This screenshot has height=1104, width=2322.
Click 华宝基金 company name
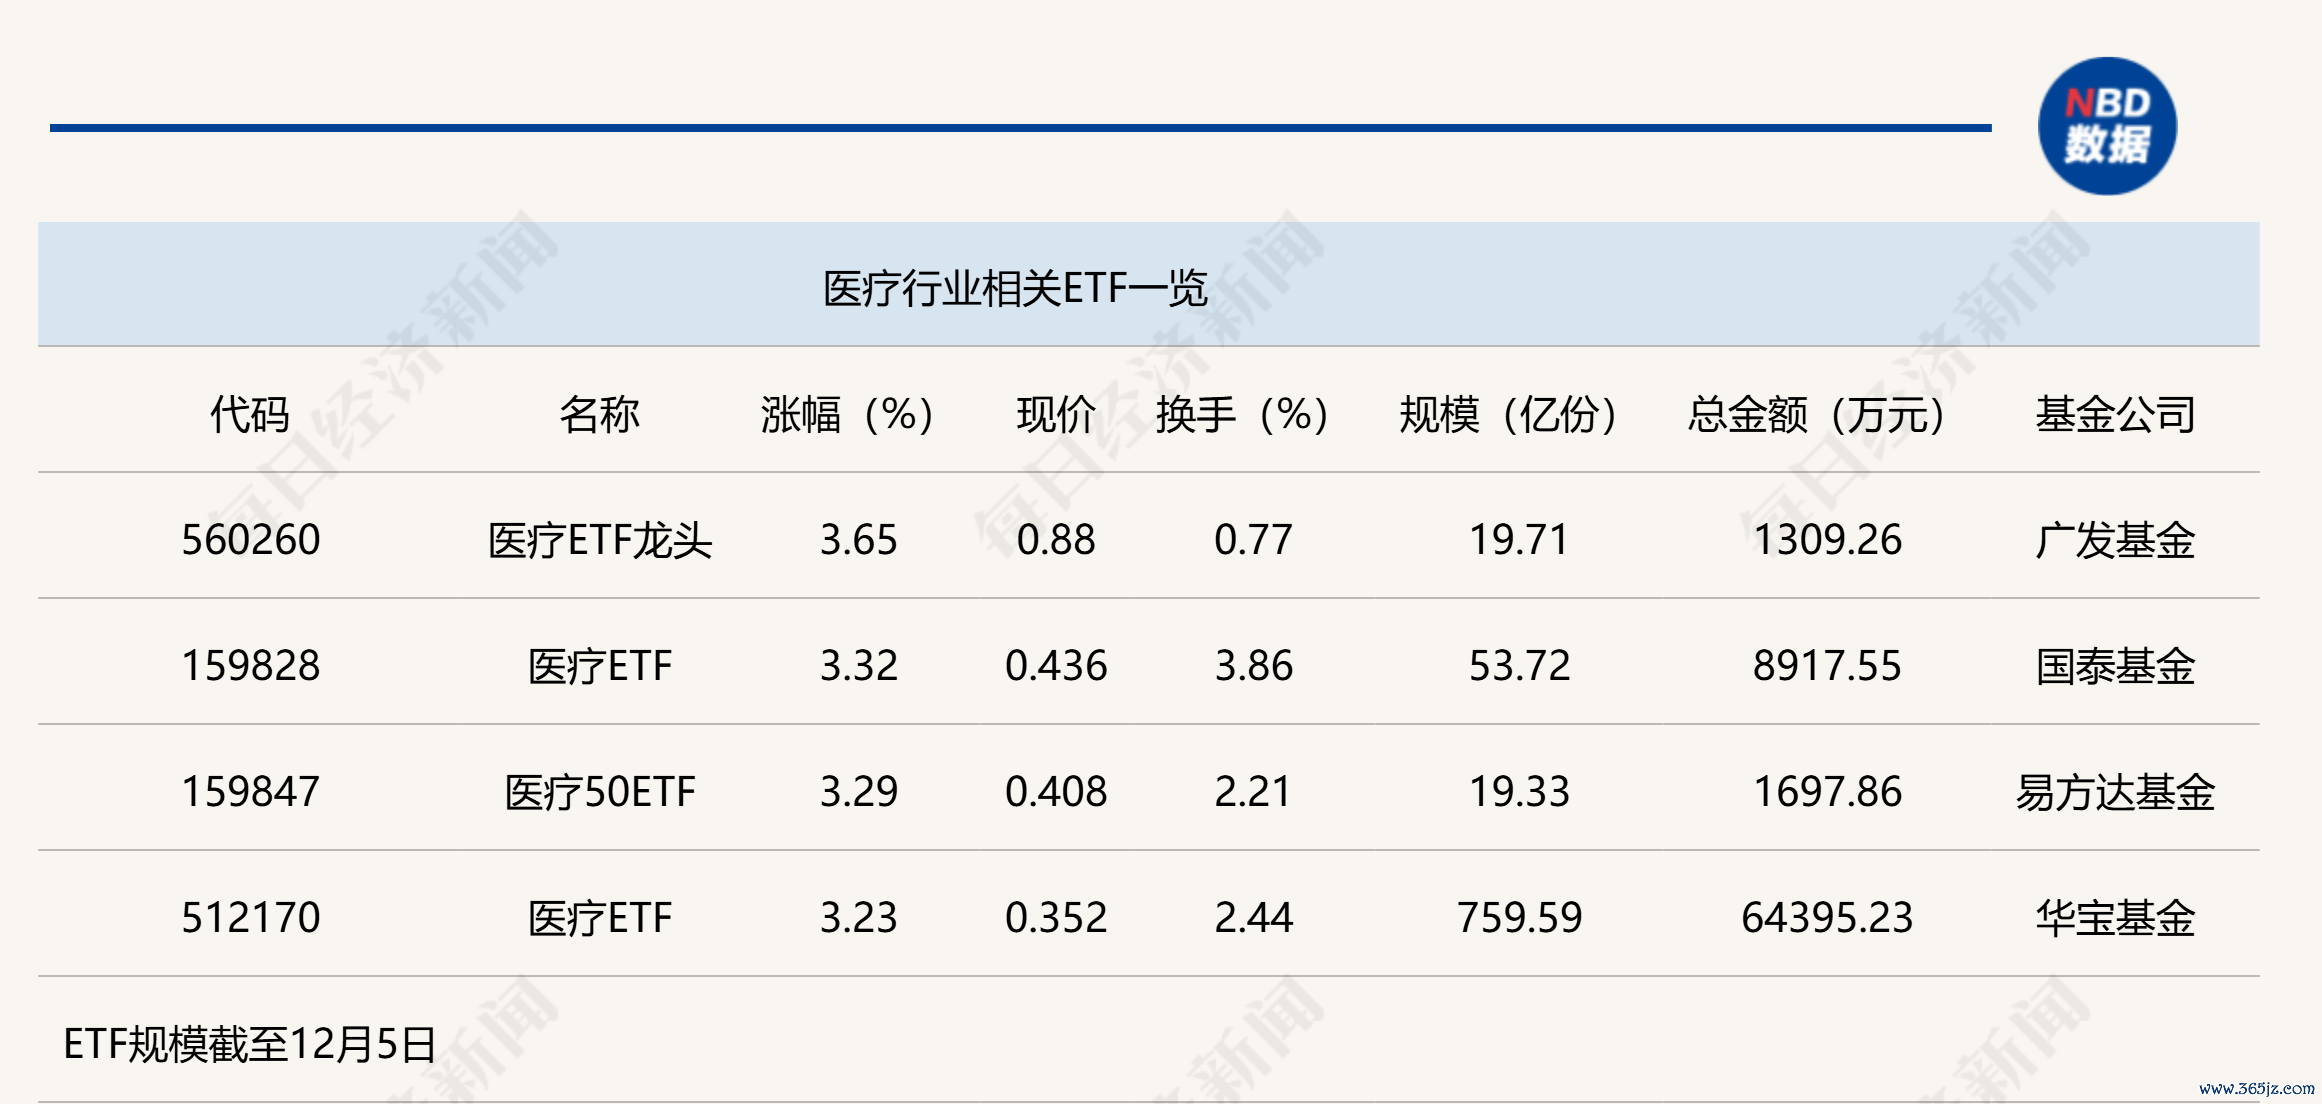pos(2115,918)
